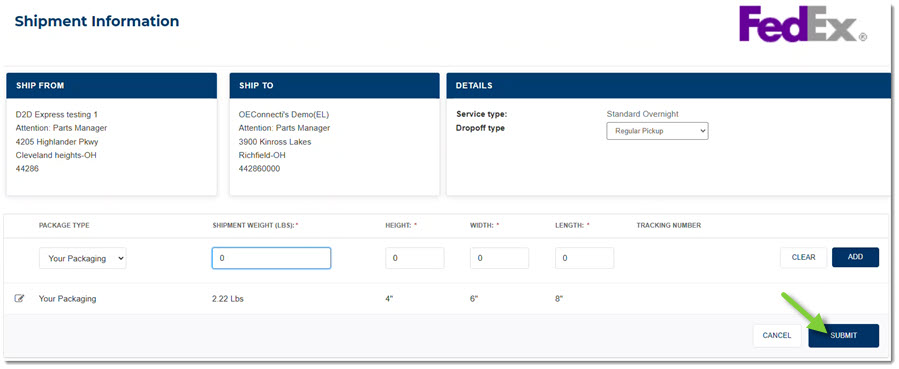Select the Details panel header
This screenshot has width=899, height=369.
click(669, 85)
